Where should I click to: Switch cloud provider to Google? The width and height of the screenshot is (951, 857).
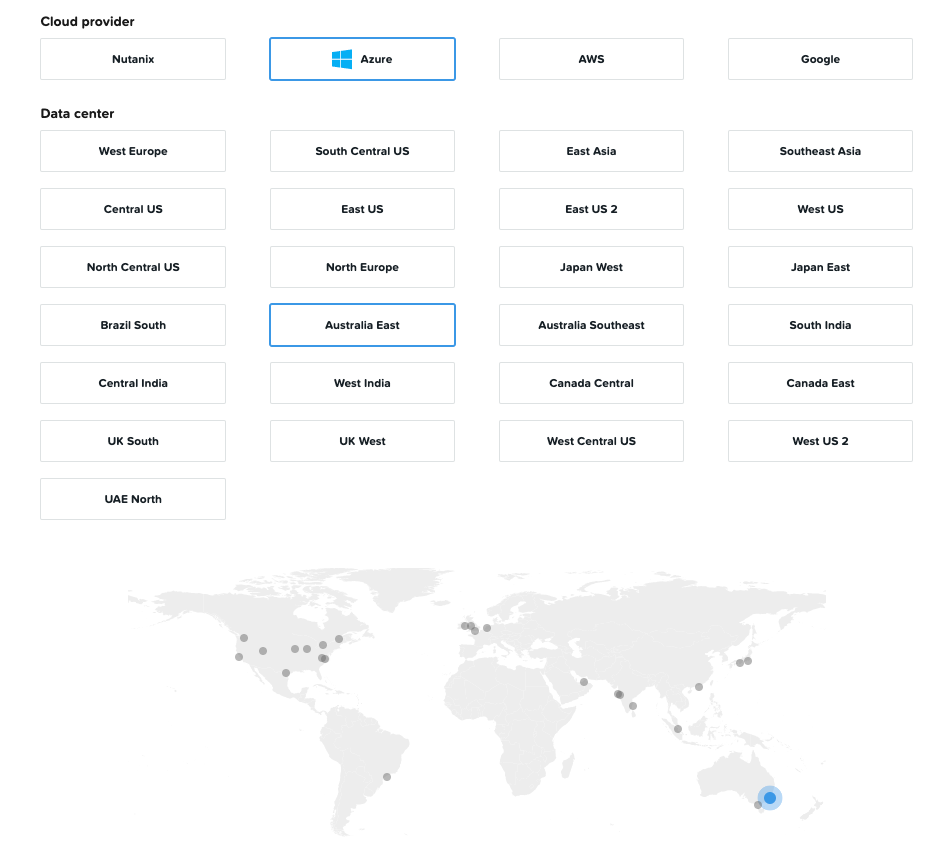(x=820, y=59)
